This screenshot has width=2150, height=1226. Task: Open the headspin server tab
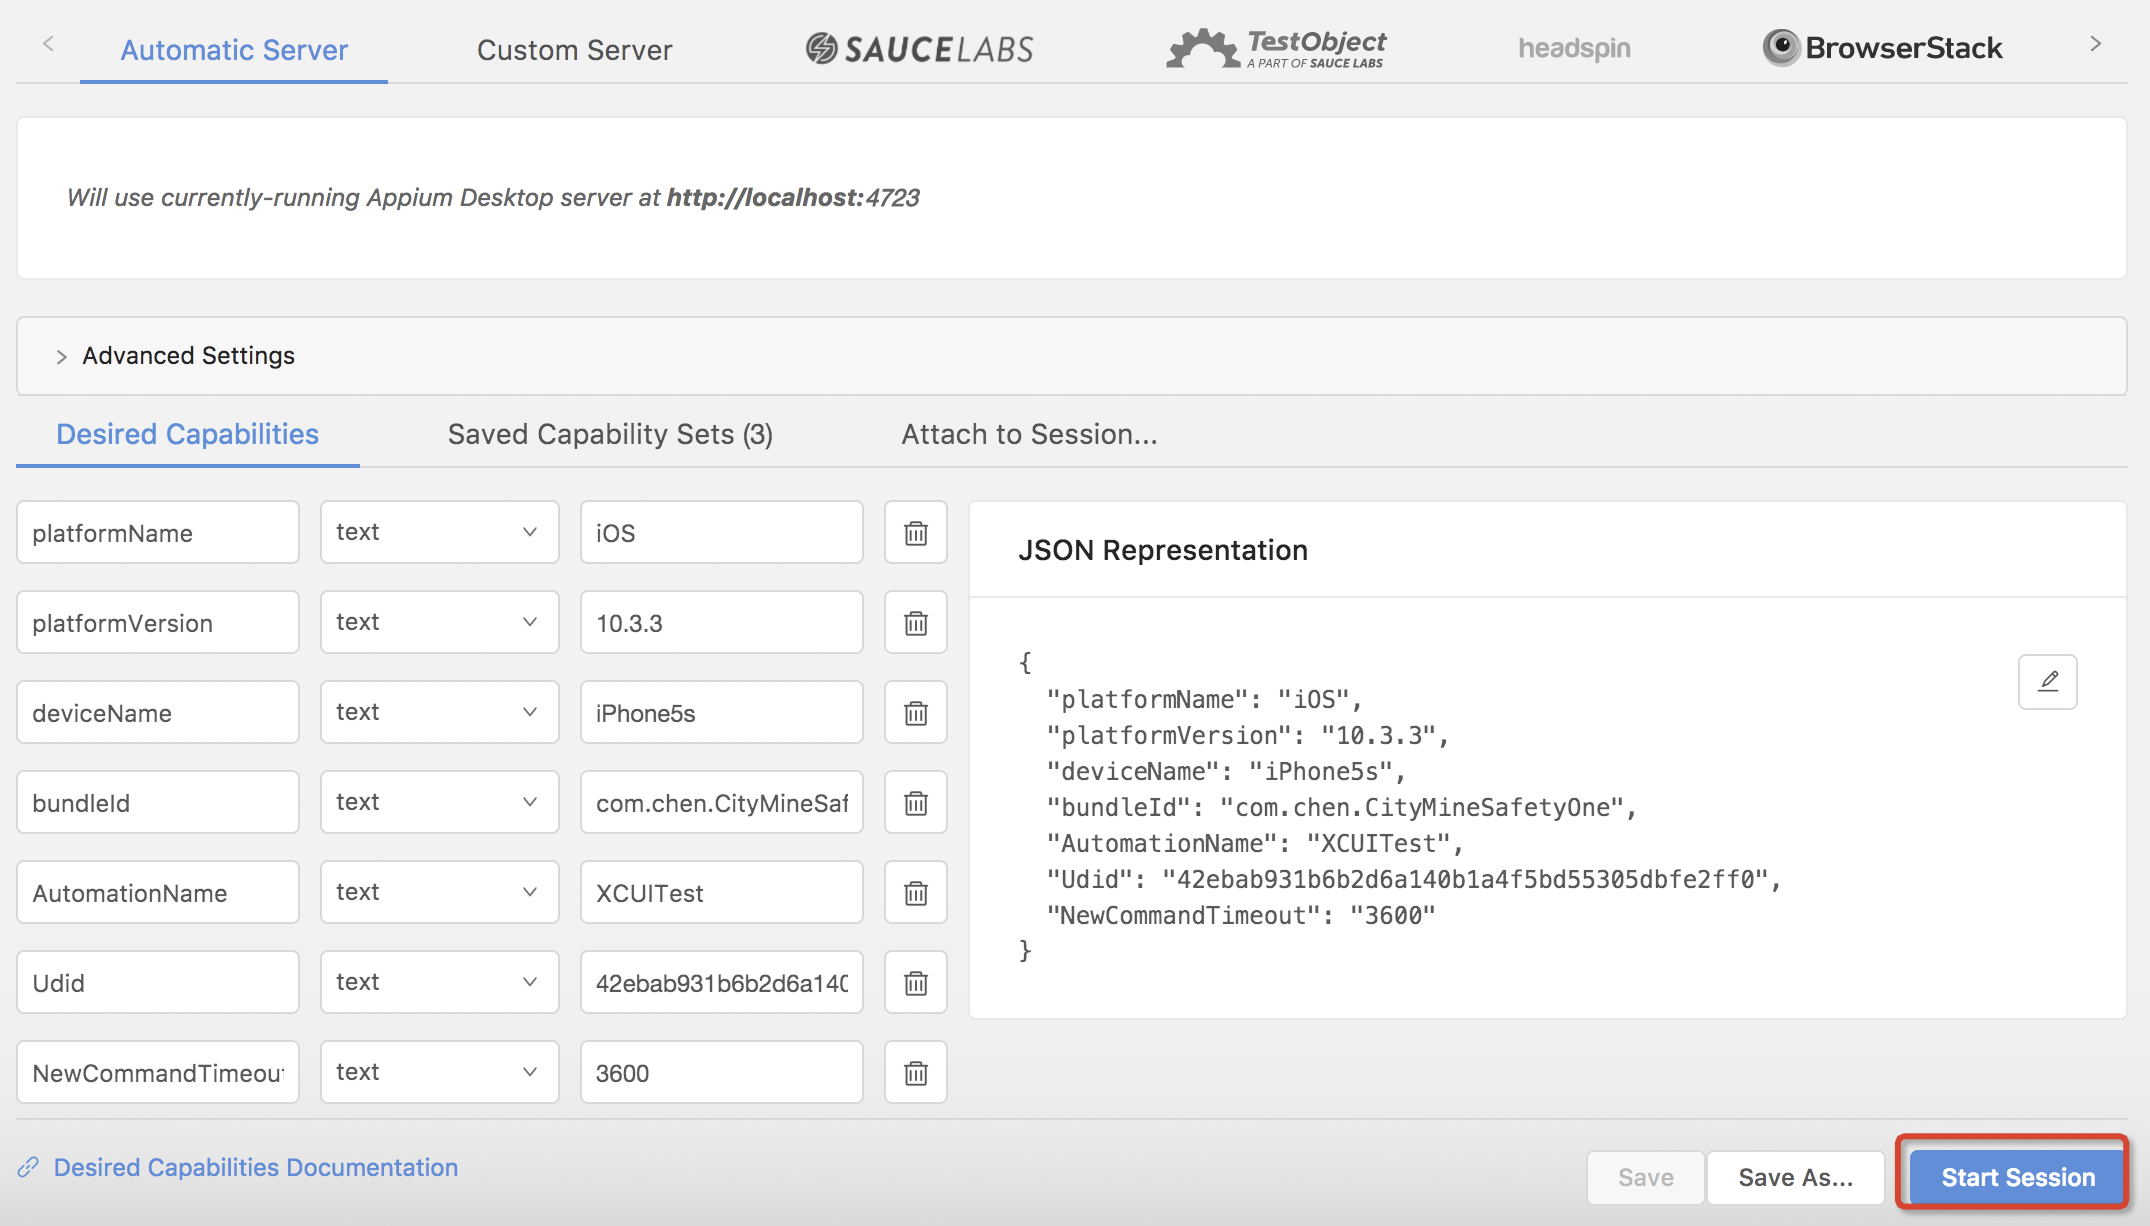coord(1574,48)
